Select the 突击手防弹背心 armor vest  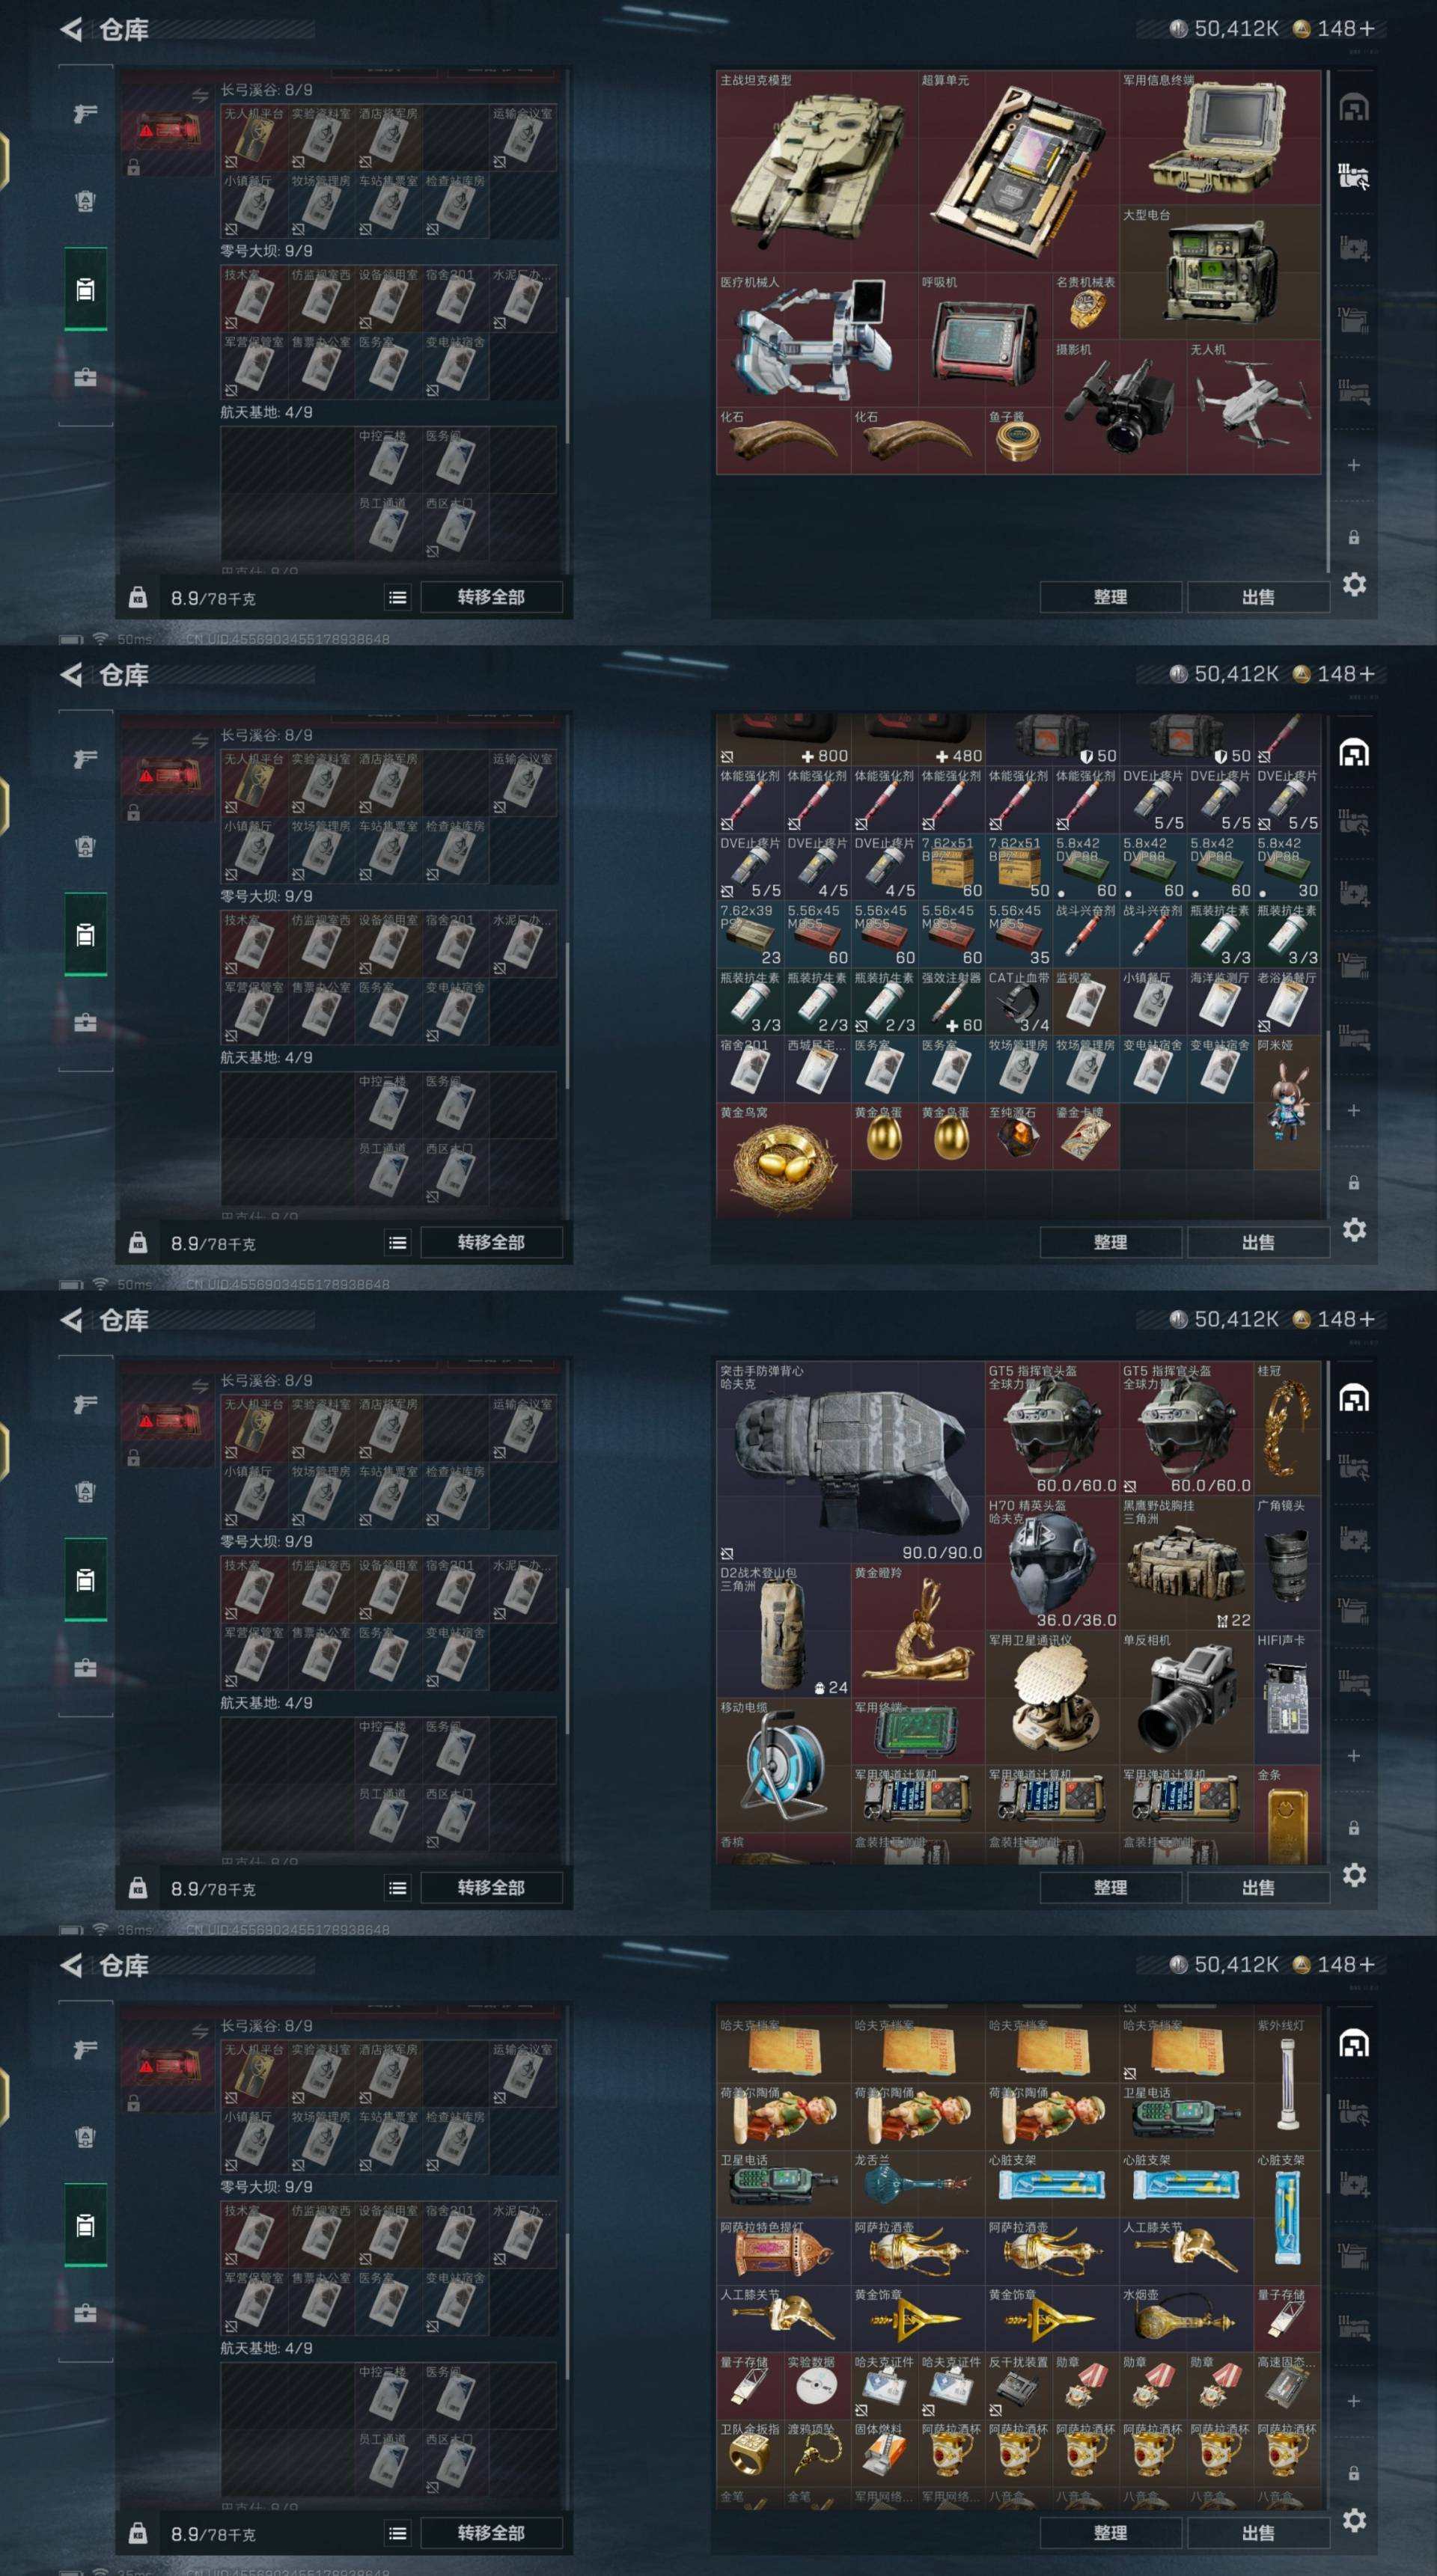[851, 1462]
